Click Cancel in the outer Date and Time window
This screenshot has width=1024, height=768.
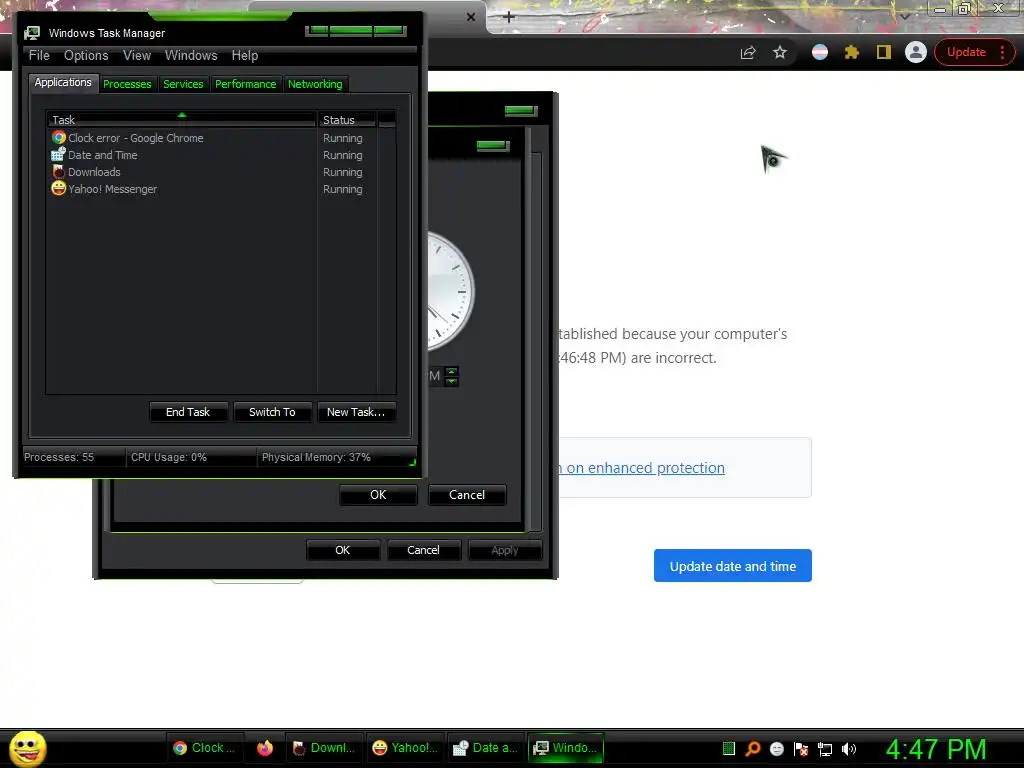click(423, 550)
